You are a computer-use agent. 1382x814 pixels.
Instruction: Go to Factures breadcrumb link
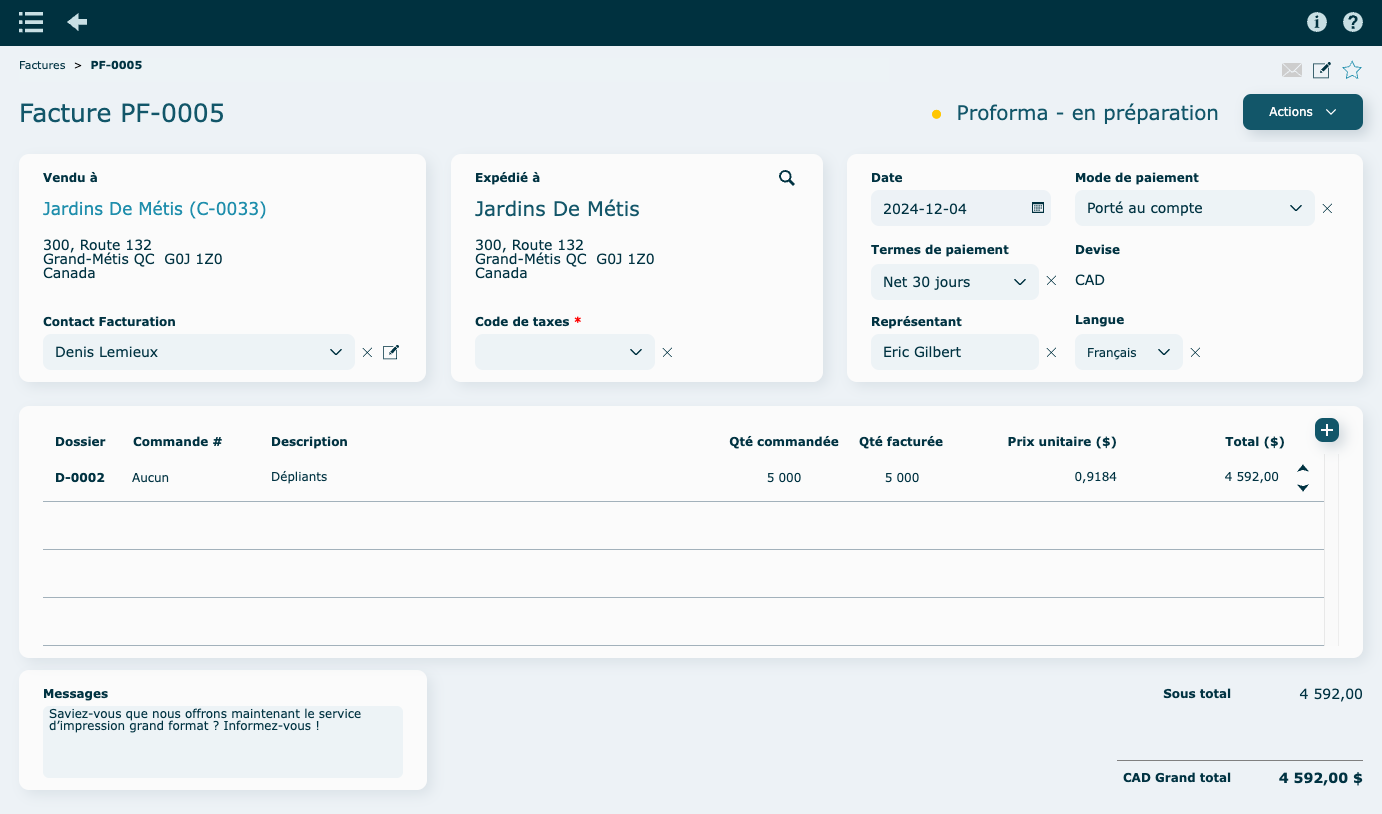click(42, 65)
